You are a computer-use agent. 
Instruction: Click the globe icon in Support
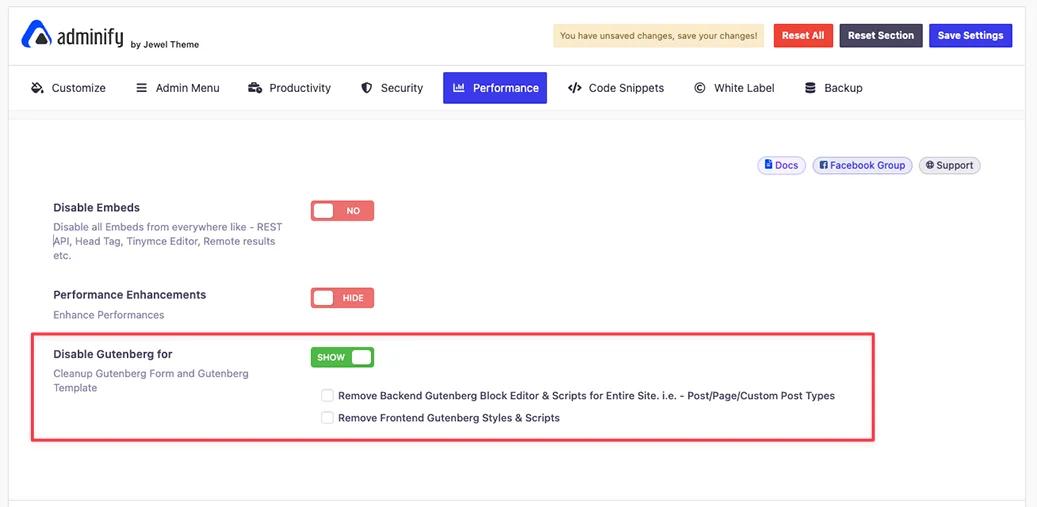pos(930,165)
